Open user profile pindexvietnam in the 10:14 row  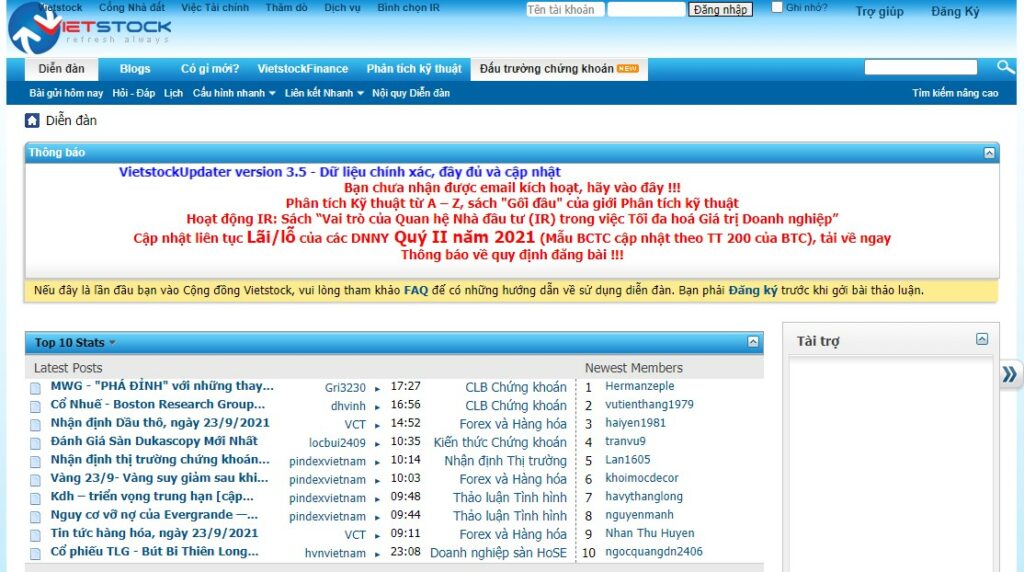[327, 461]
